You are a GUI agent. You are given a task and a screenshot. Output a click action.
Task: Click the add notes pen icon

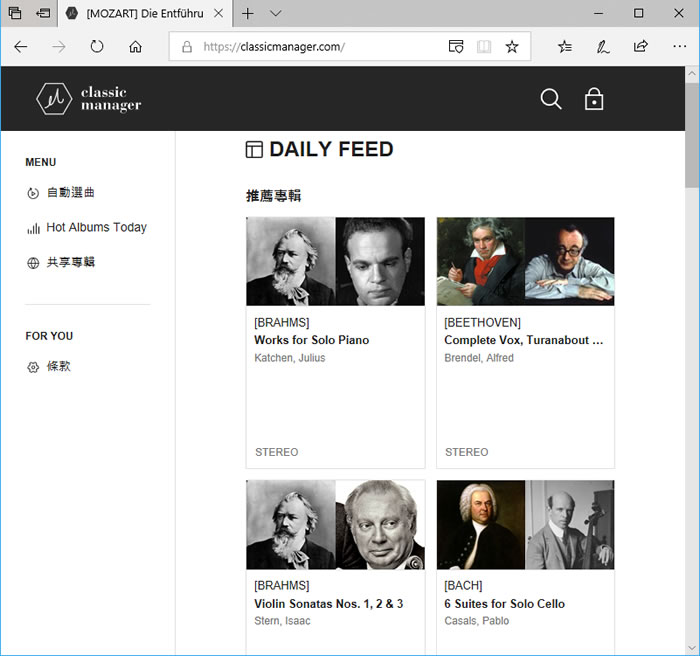click(x=603, y=46)
